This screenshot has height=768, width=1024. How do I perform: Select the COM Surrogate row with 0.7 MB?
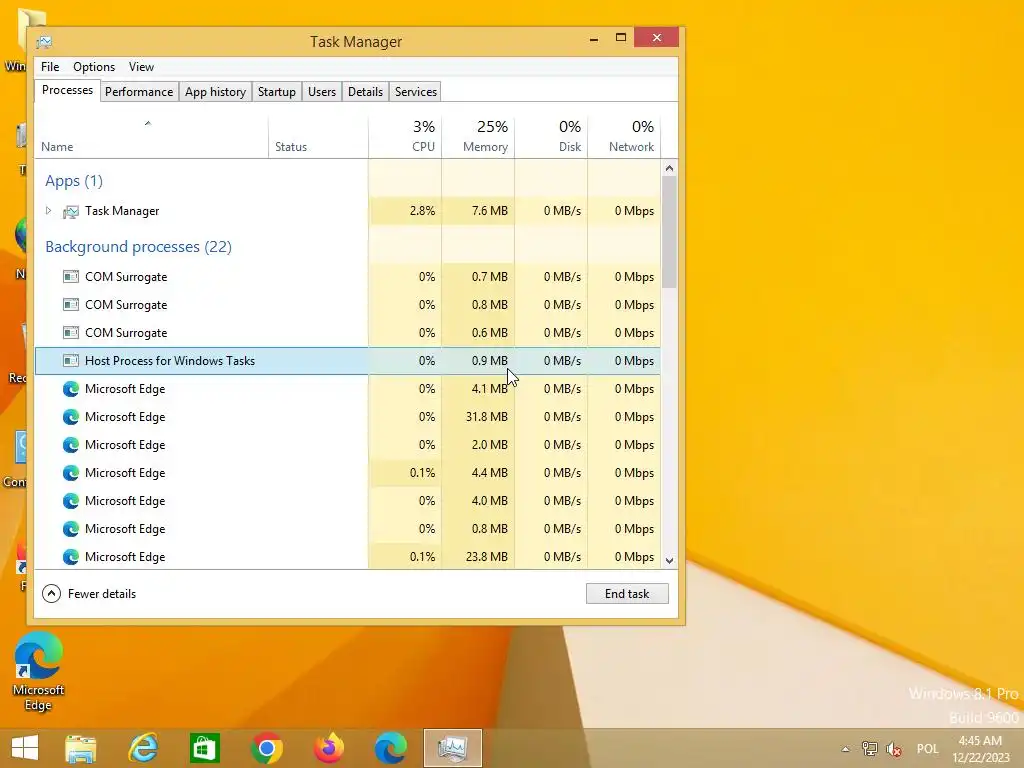tap(347, 277)
